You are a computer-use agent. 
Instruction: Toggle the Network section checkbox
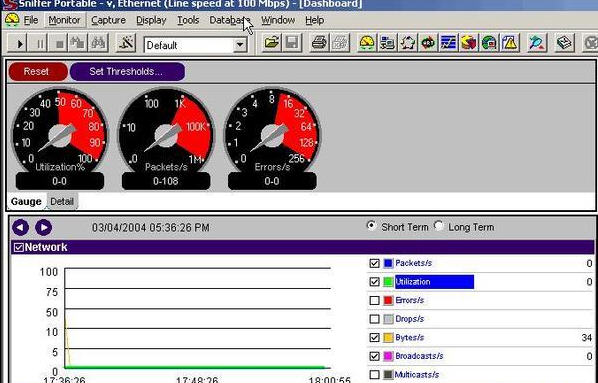tap(18, 247)
